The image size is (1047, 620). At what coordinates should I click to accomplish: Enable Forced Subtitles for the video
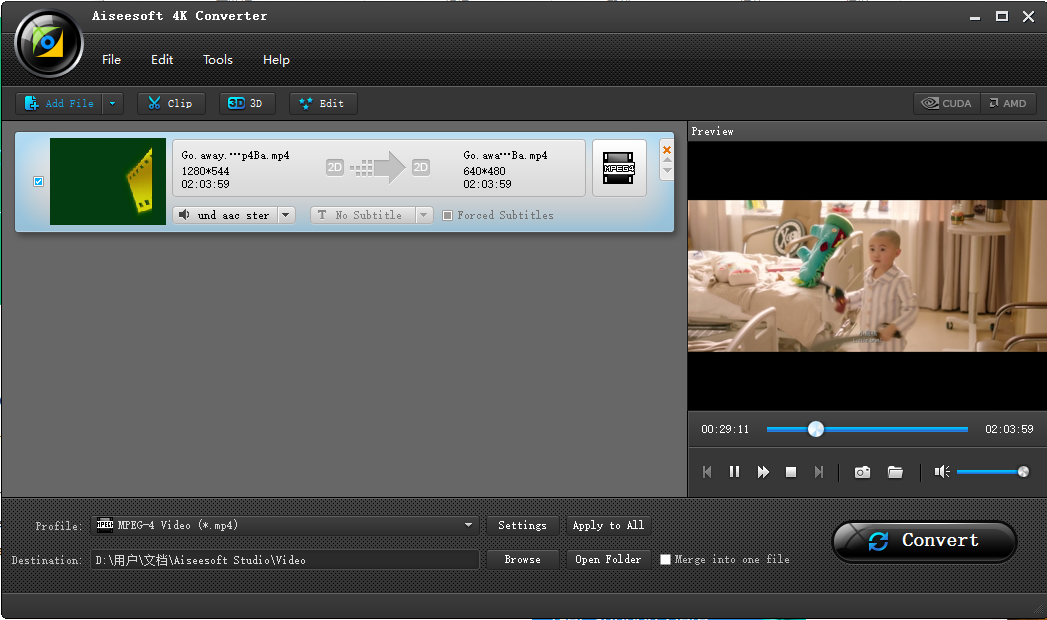pos(447,215)
